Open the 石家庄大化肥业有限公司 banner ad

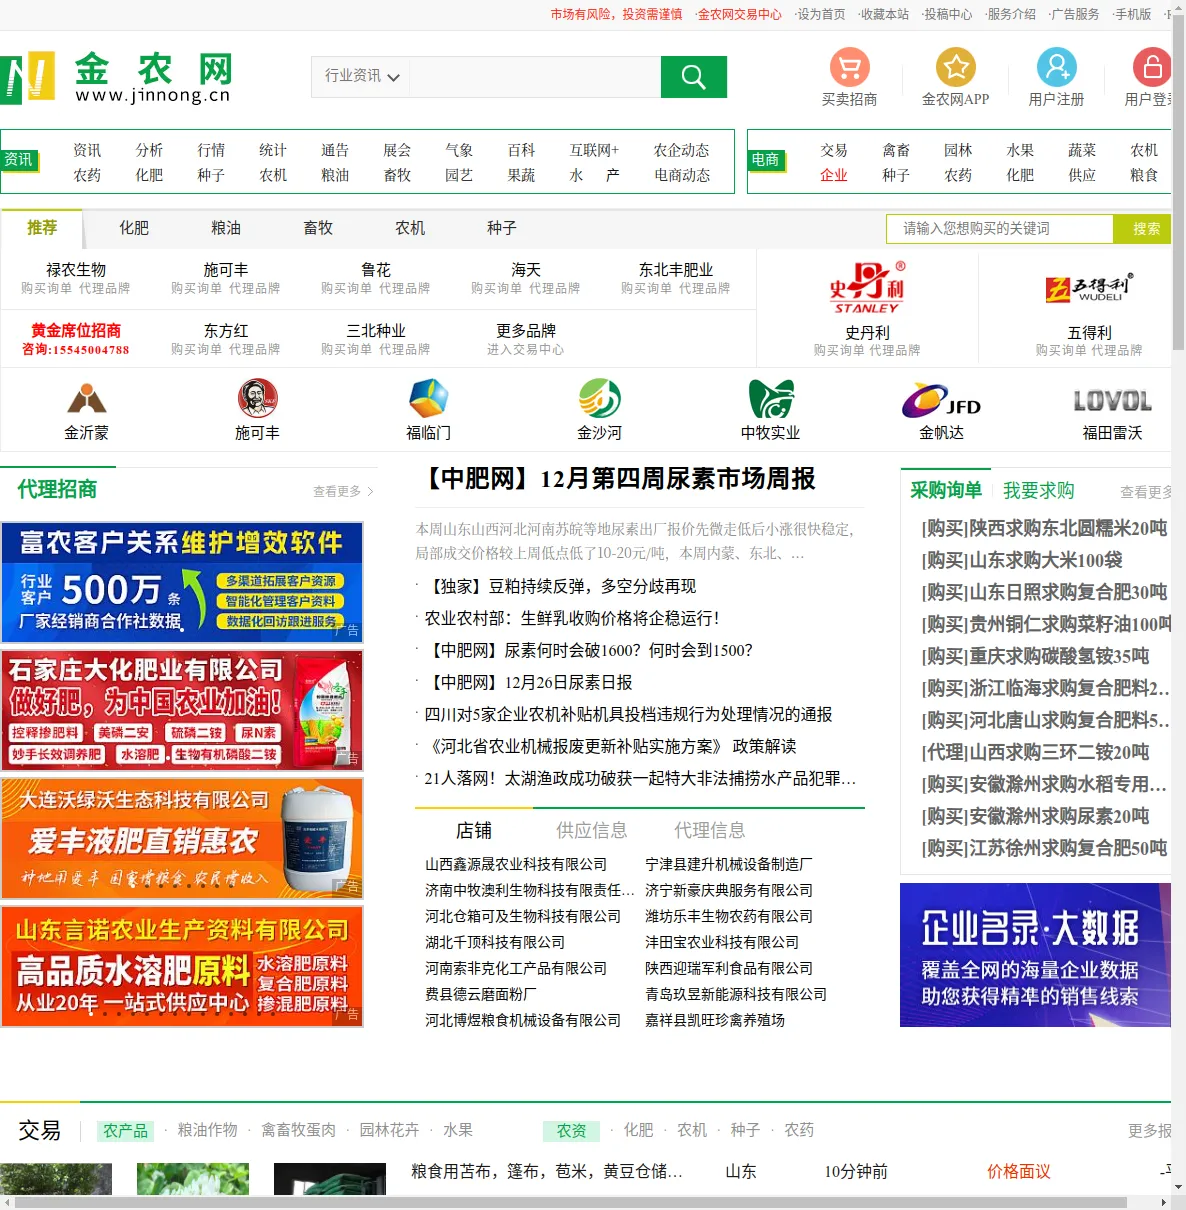click(182, 710)
